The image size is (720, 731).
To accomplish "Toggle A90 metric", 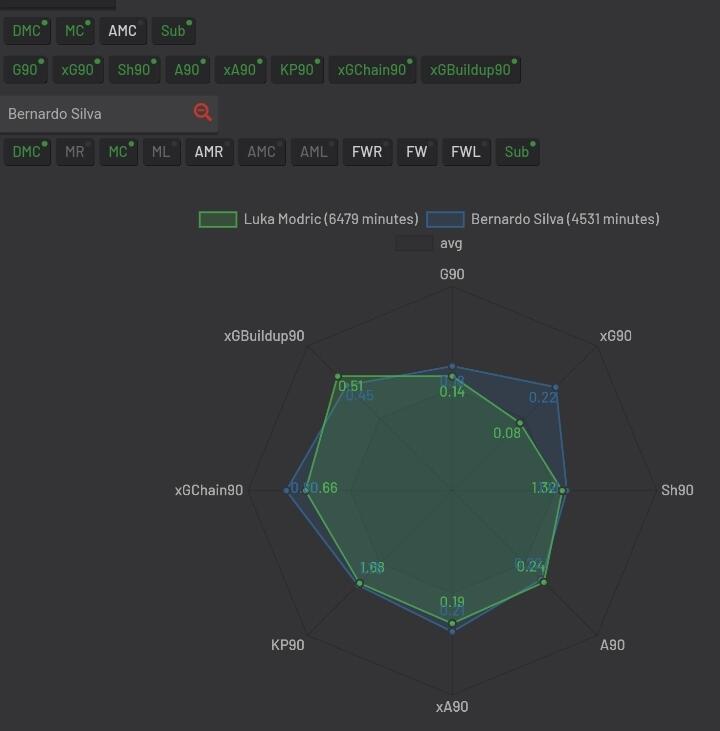I will [187, 70].
